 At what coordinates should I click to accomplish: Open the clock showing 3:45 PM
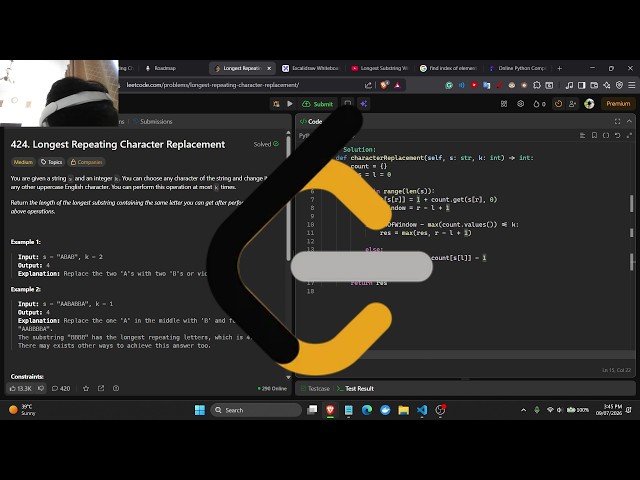(x=609, y=409)
